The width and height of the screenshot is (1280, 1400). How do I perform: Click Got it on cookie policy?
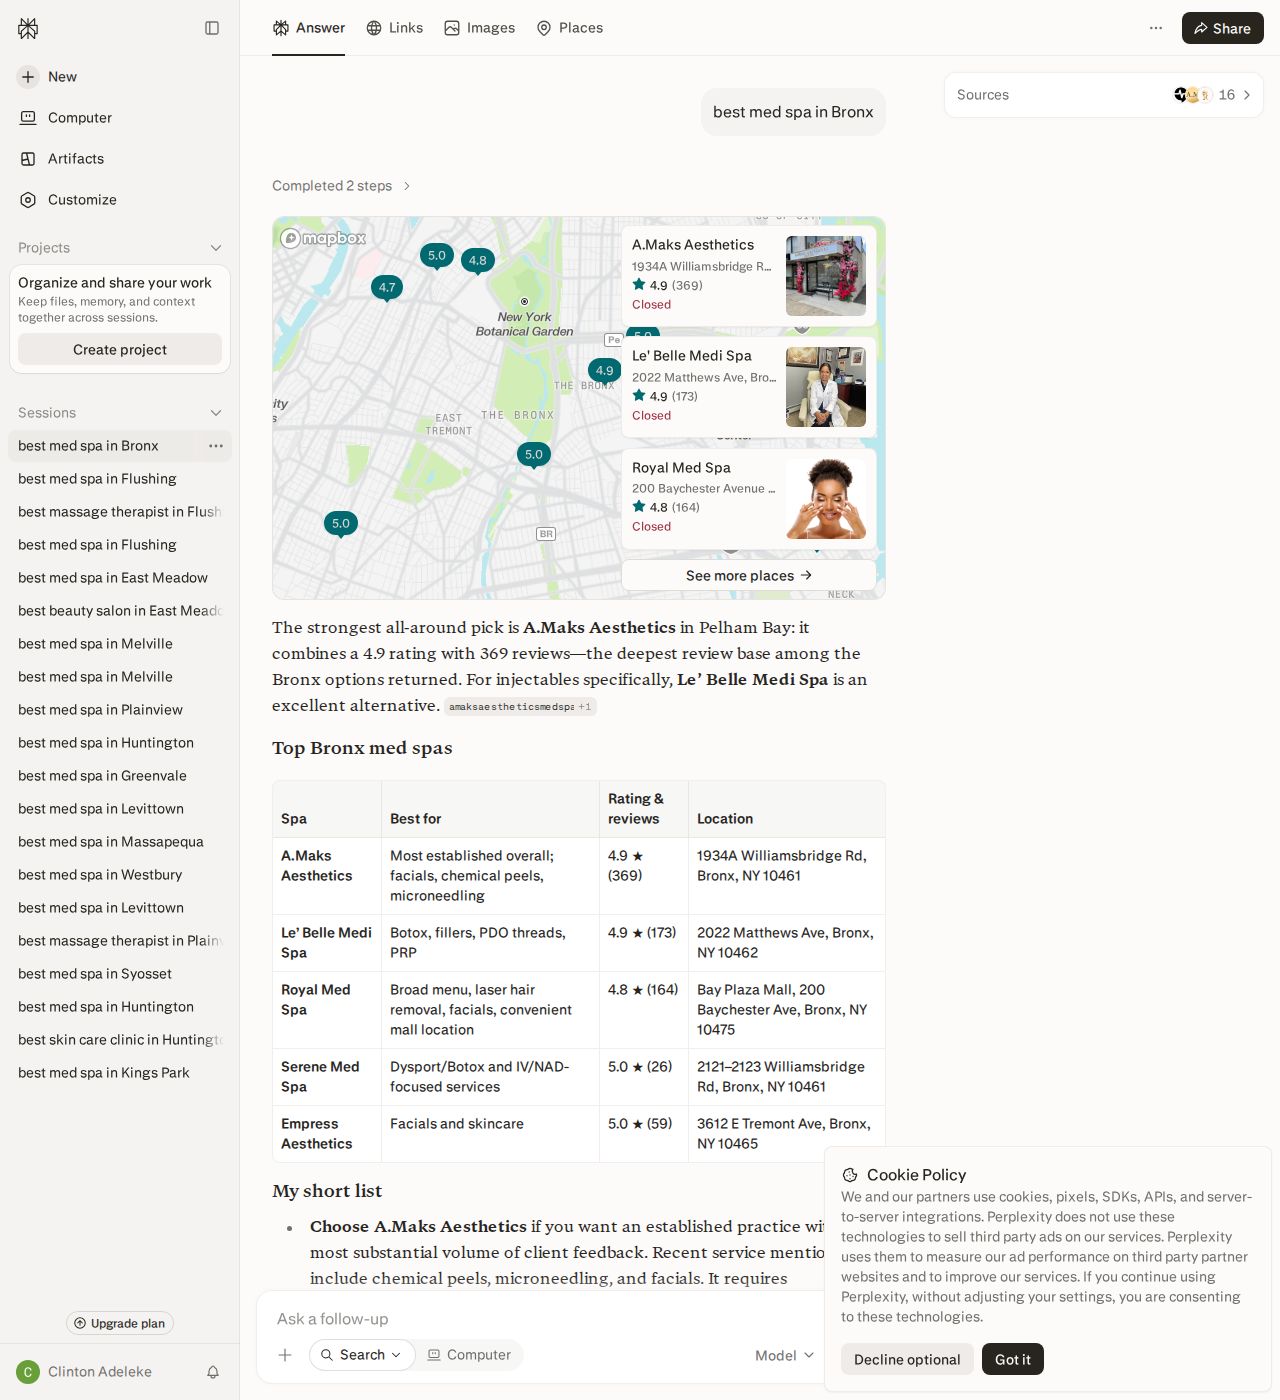pyautogui.click(x=1013, y=1359)
